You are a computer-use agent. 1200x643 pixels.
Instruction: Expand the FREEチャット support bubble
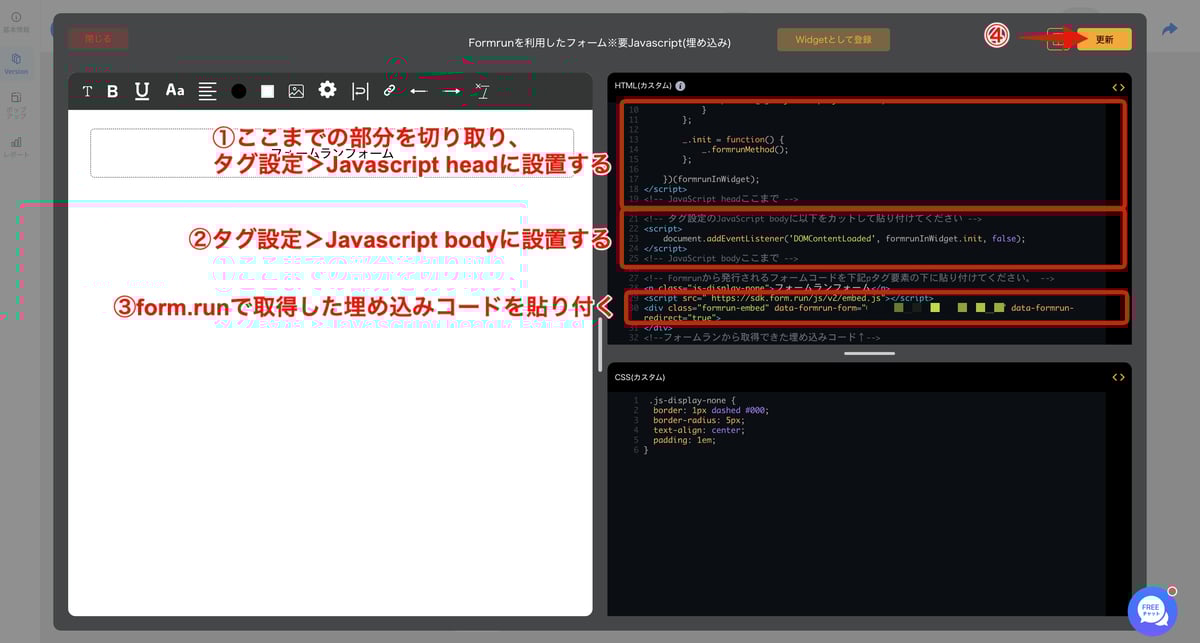click(x=1151, y=610)
